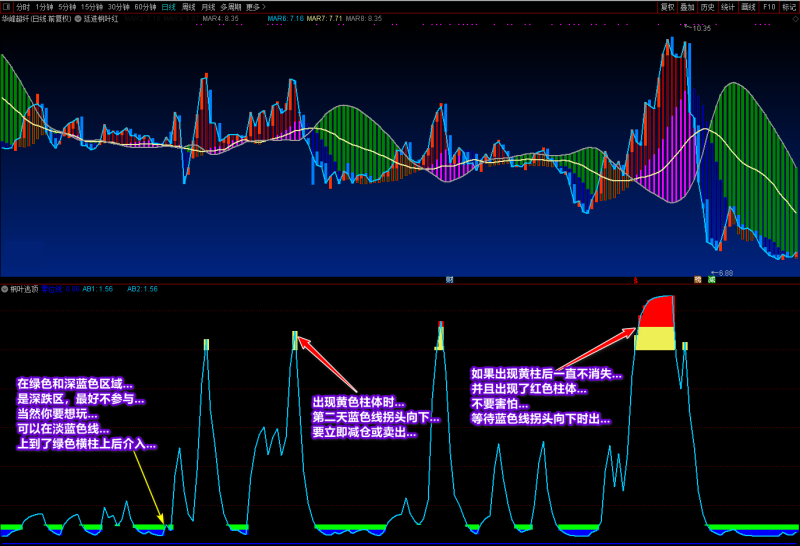Select the 5分钟 period tab
Viewport: 800px width, 546px height.
coord(68,6)
